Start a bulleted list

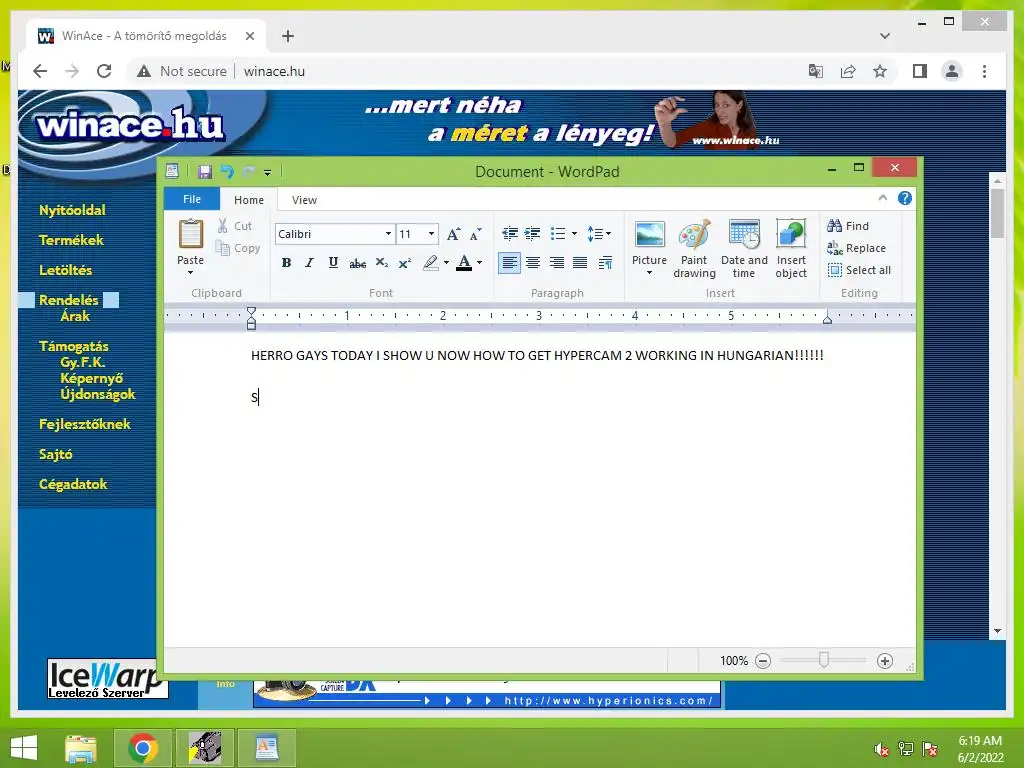point(558,233)
